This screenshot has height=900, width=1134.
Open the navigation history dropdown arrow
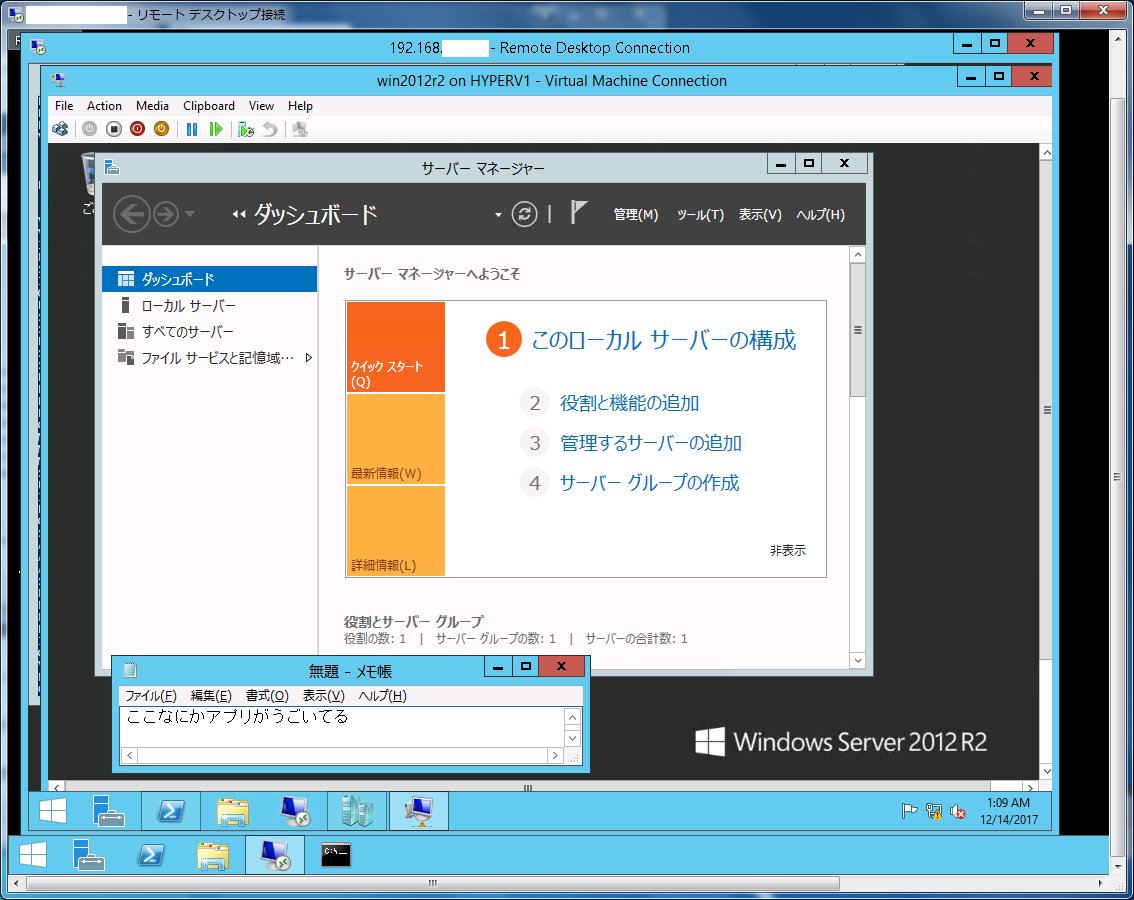[189, 214]
